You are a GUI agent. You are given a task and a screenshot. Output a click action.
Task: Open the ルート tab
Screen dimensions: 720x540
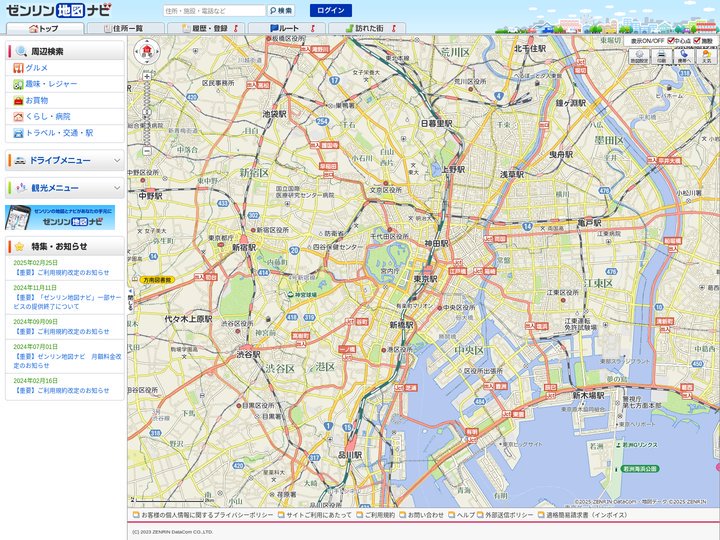287,28
